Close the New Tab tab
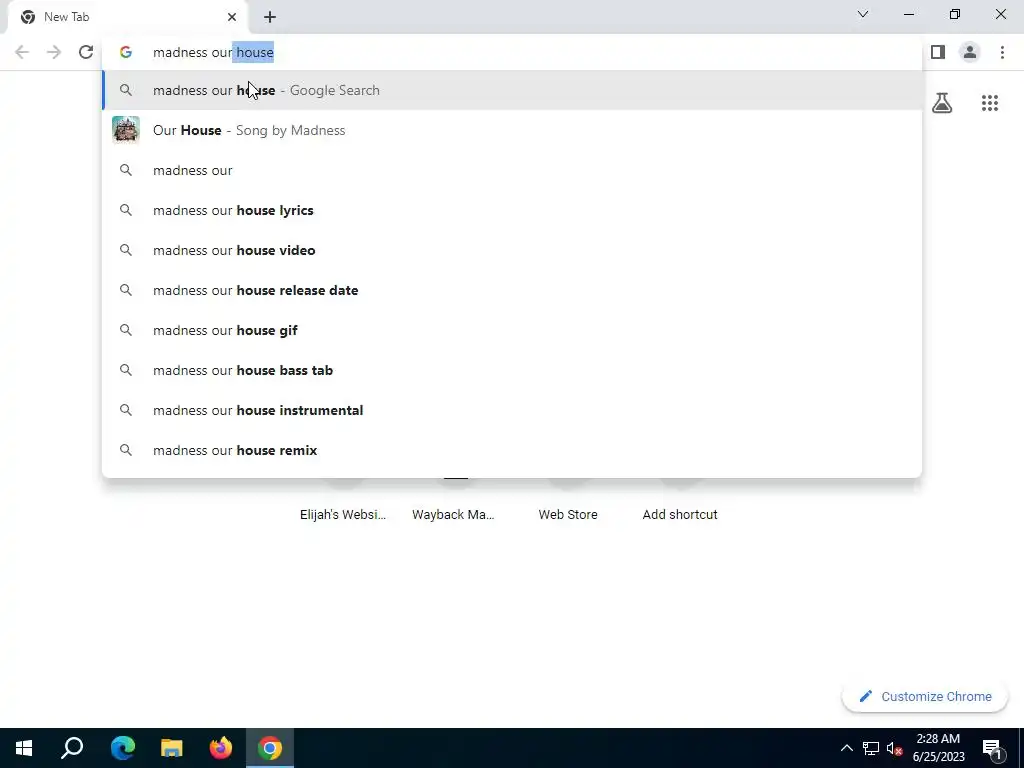Screen dimensions: 1024x768 tap(232, 17)
